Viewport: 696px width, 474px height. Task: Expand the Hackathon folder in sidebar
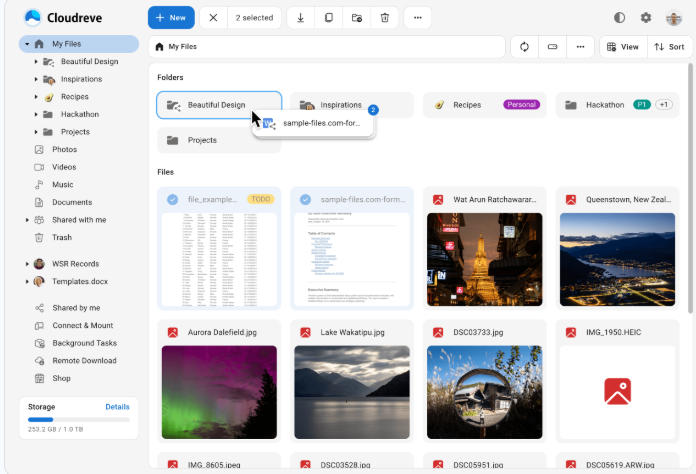[x=36, y=115]
